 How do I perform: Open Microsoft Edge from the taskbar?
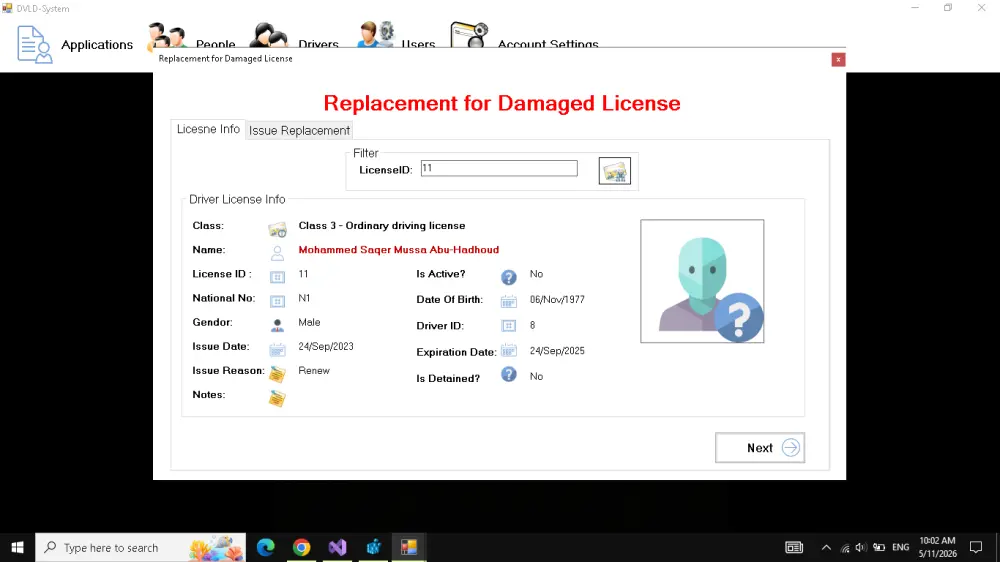265,547
